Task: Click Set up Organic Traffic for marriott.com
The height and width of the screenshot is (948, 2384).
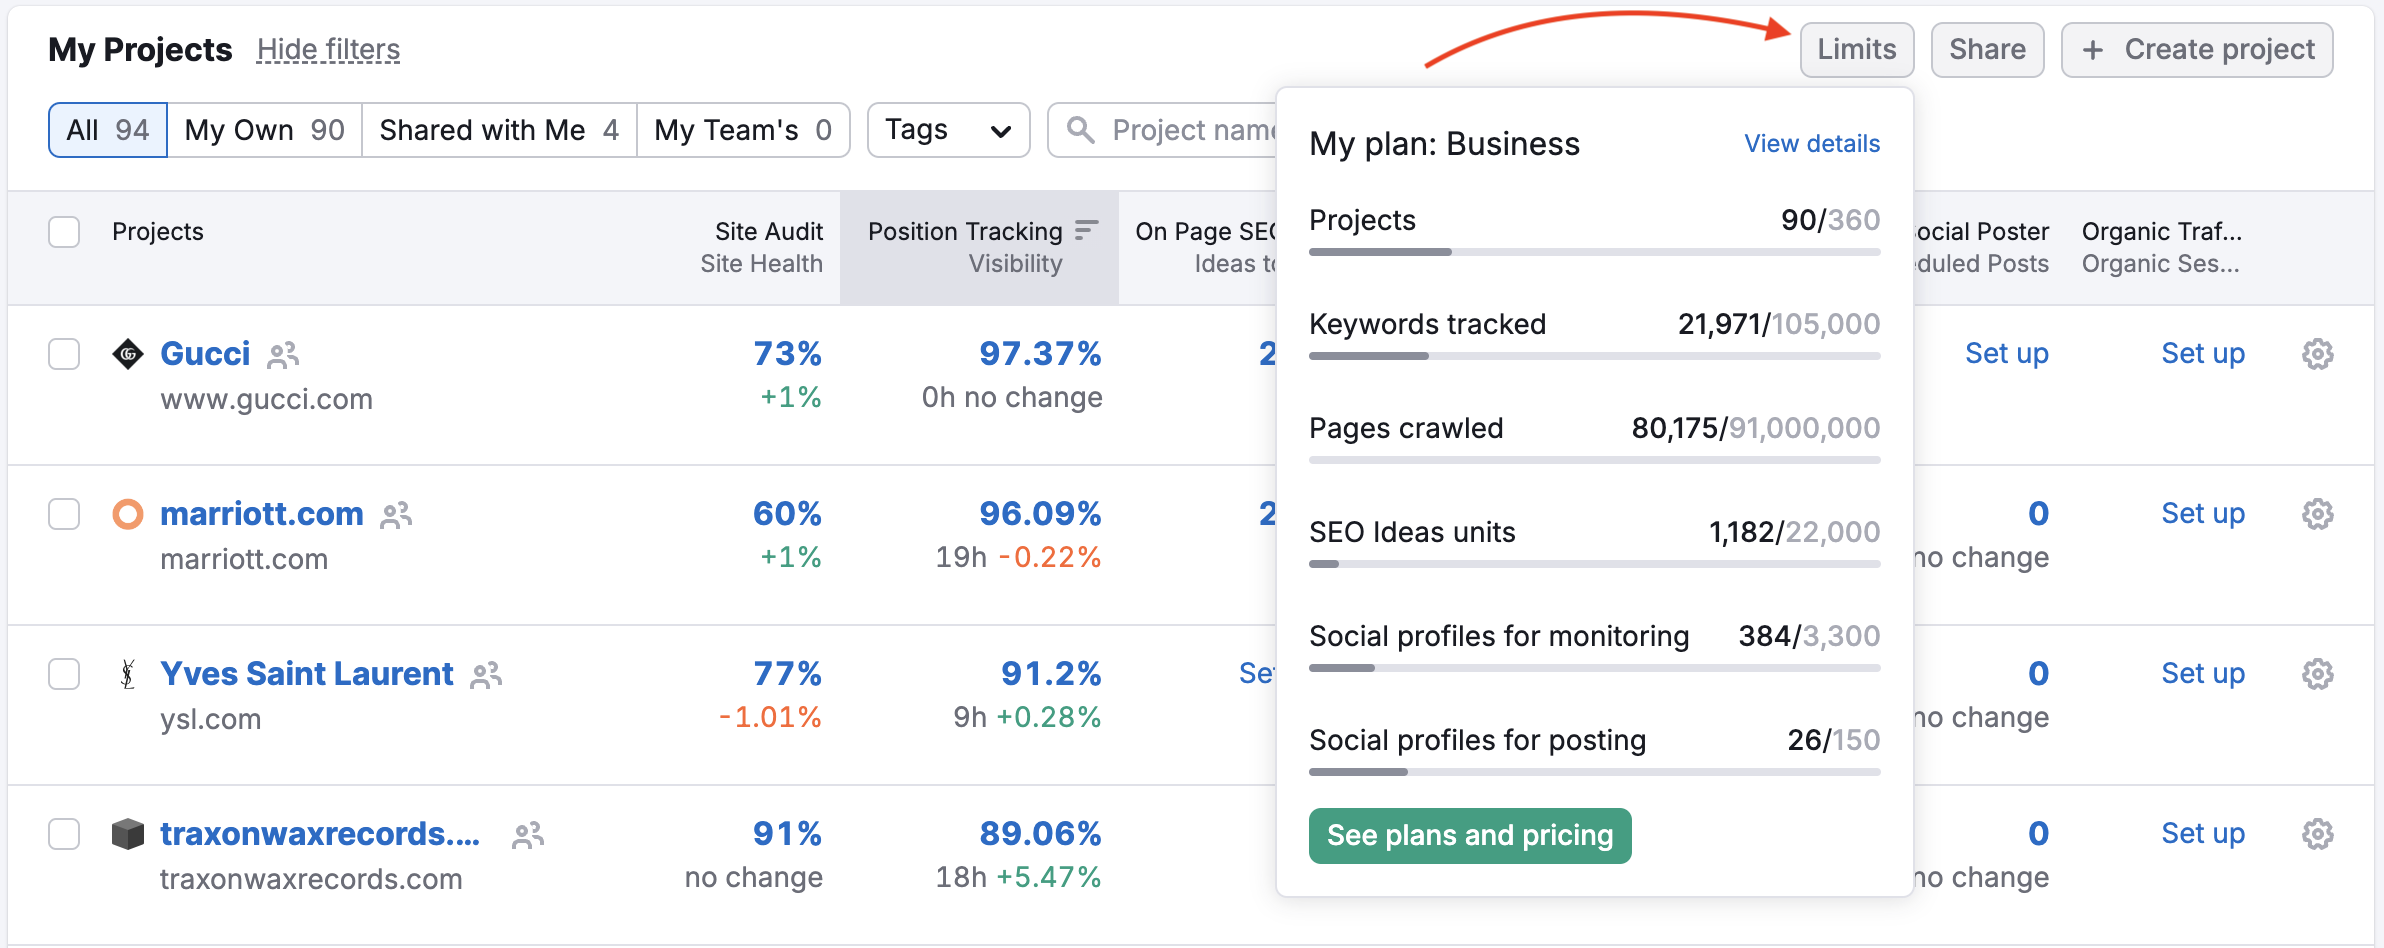Action: point(2203,514)
